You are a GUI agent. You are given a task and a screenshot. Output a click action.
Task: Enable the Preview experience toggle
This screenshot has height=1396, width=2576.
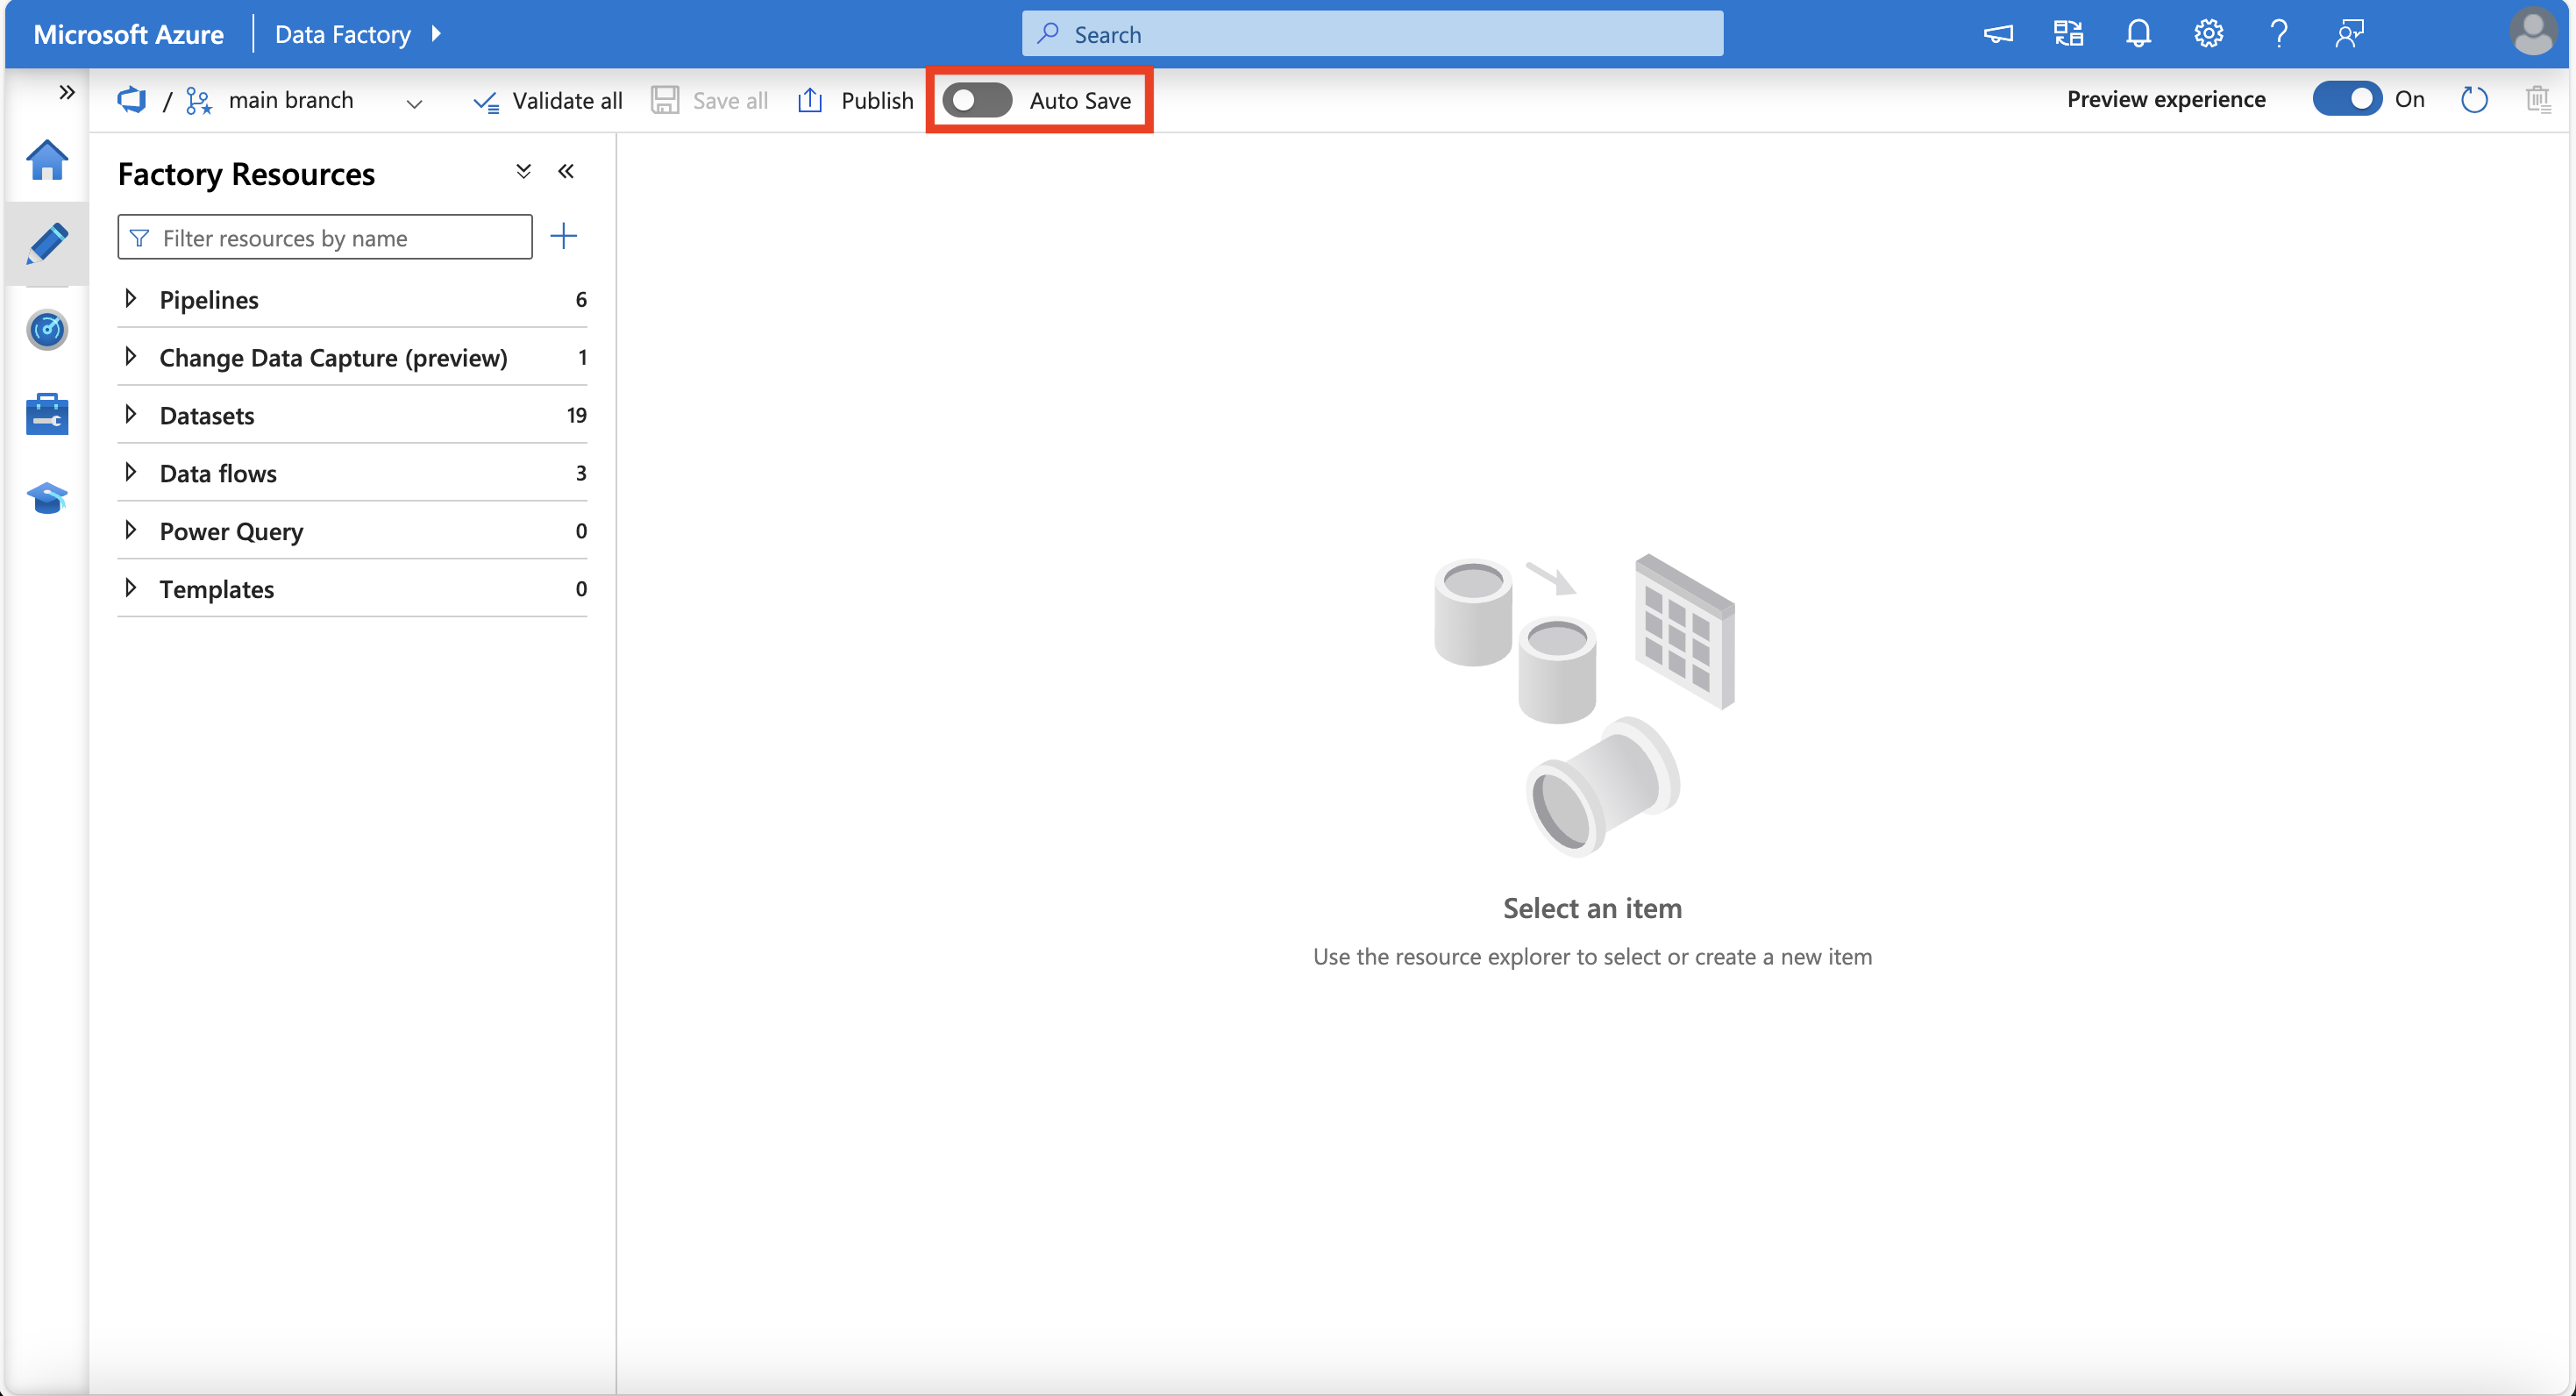[2345, 100]
